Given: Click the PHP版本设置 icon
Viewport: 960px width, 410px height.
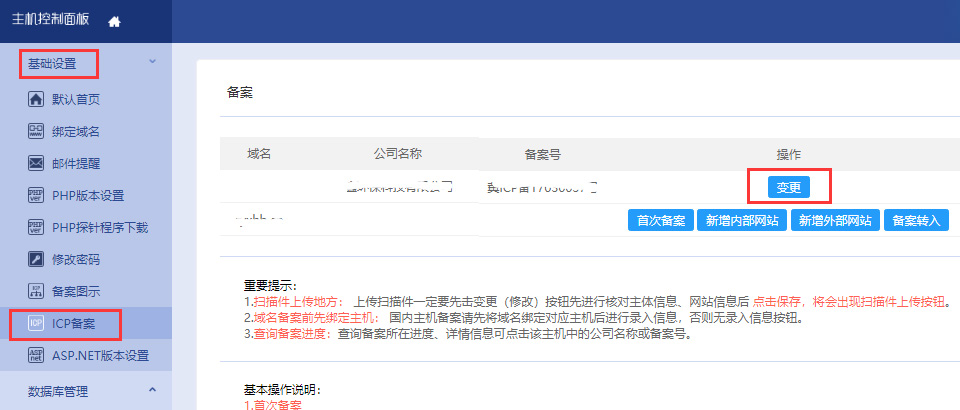Looking at the screenshot, I should [x=35, y=195].
